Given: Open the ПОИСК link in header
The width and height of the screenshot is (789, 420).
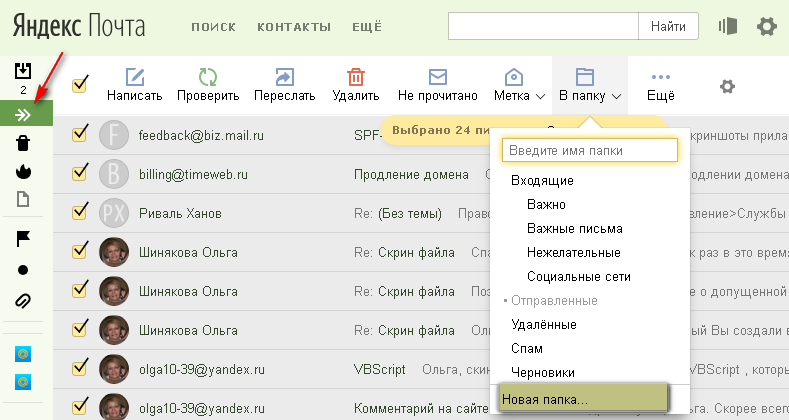Looking at the screenshot, I should point(213,27).
